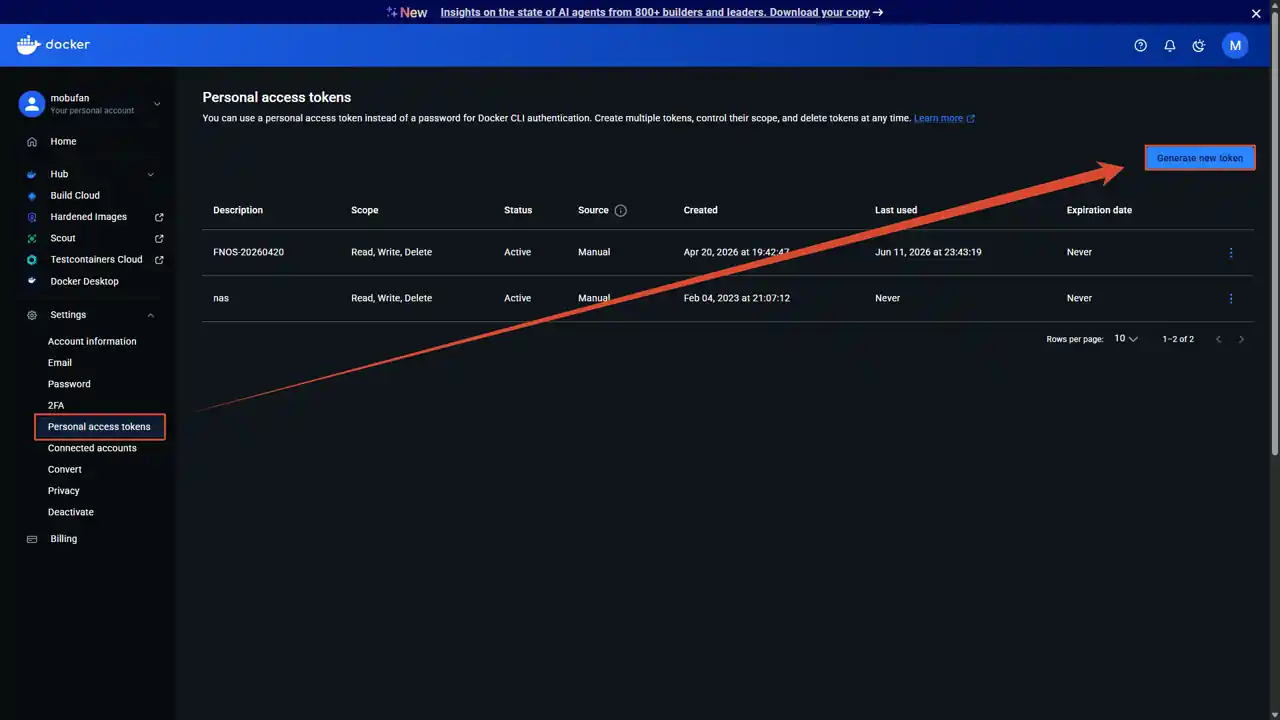This screenshot has height=720, width=1280.
Task: Open Connected accounts settings
Action: point(92,448)
